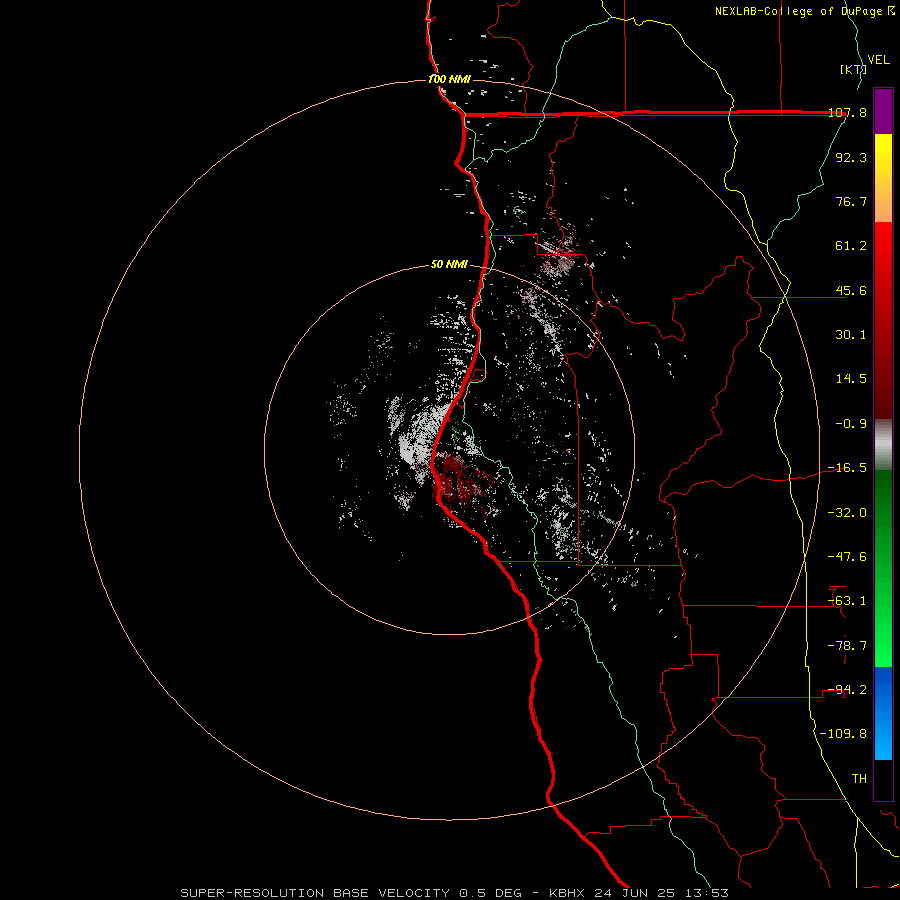Select the VEL product label
The image size is (900, 900).
(879, 60)
